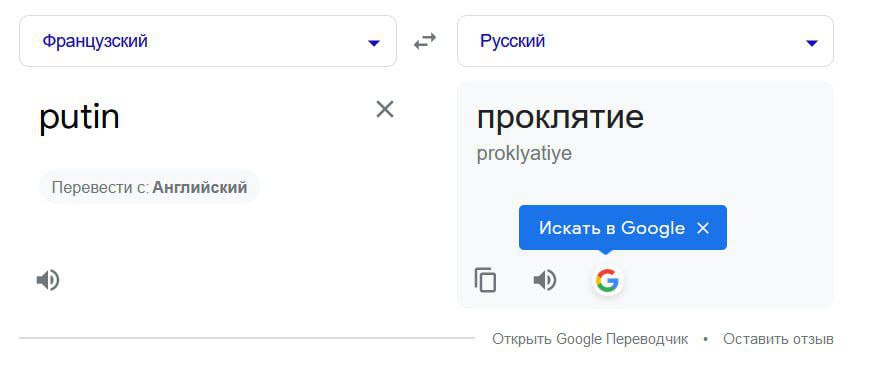Click the colorful Google G icon
Image resolution: width=871 pixels, height=372 pixels.
(x=607, y=280)
